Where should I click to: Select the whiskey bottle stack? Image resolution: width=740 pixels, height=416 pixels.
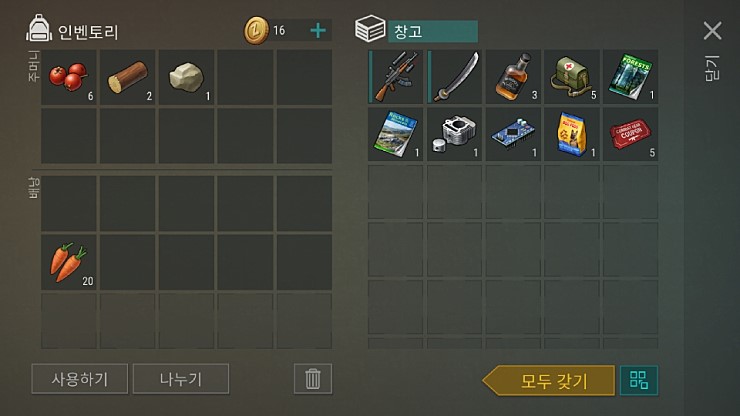tap(513, 76)
